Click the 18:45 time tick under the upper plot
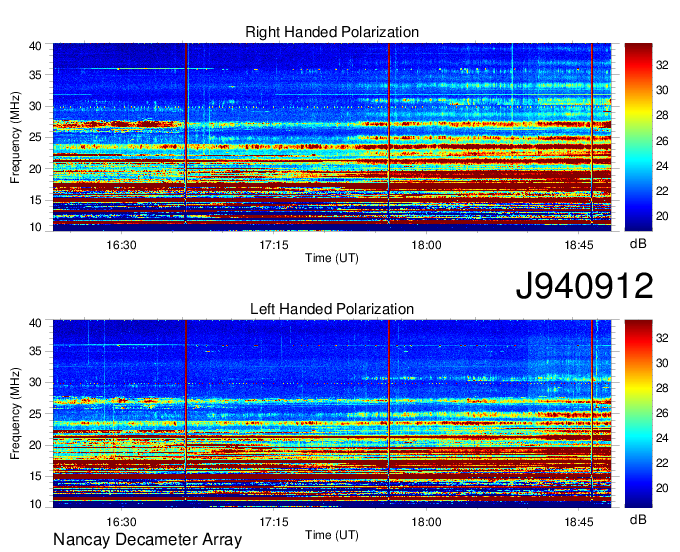The width and height of the screenshot is (680, 552). (579, 245)
